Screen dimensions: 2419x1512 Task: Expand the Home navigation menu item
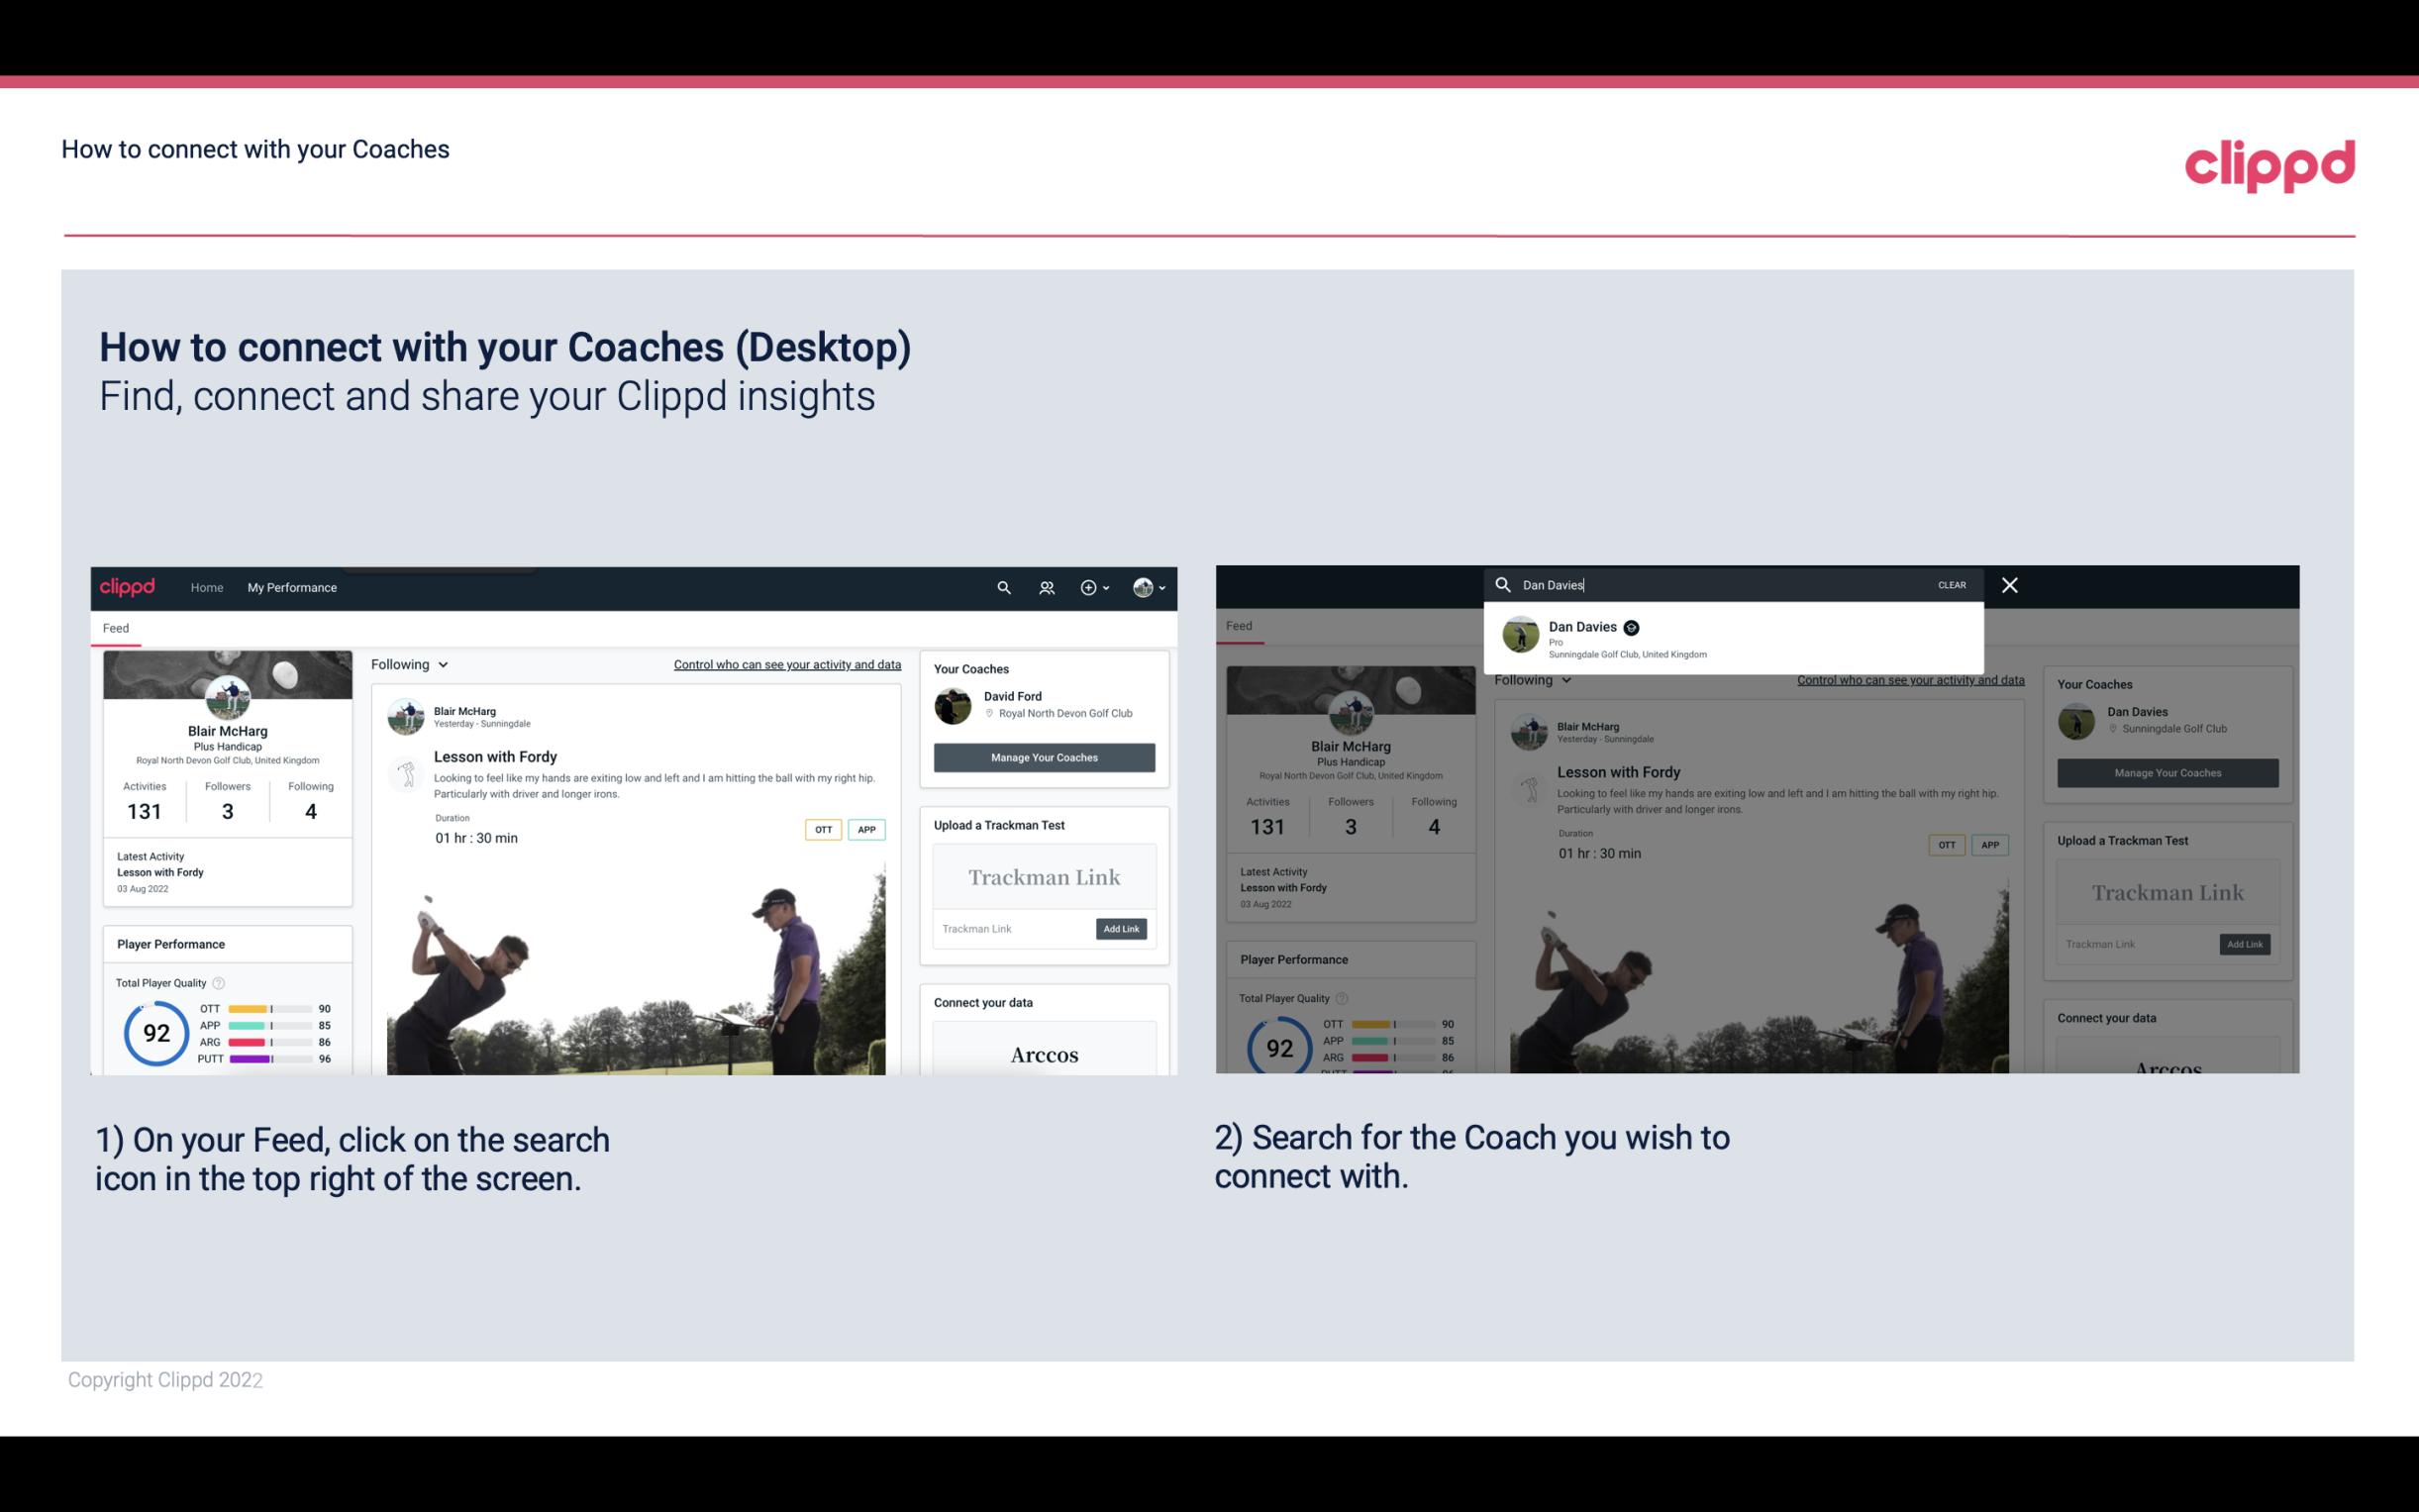coord(209,587)
